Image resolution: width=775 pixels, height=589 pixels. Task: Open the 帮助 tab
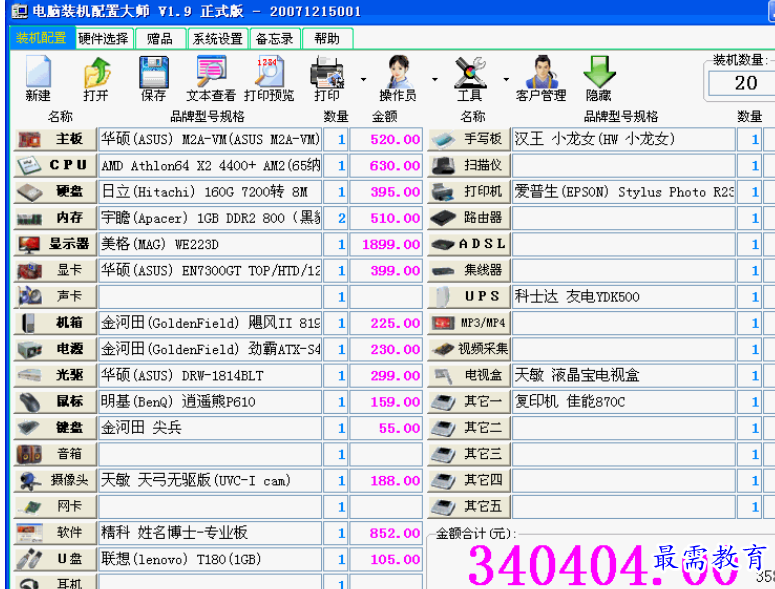[327, 39]
